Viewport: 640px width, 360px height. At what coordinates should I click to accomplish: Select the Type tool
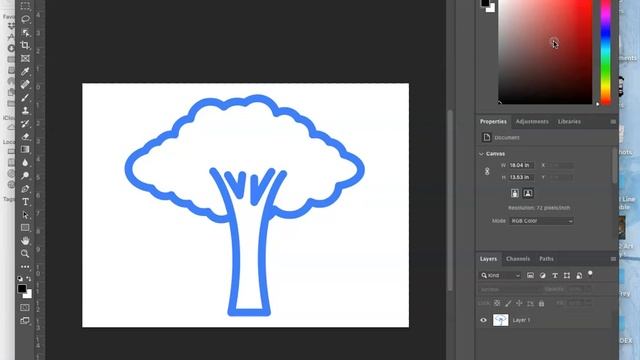pyautogui.click(x=25, y=202)
